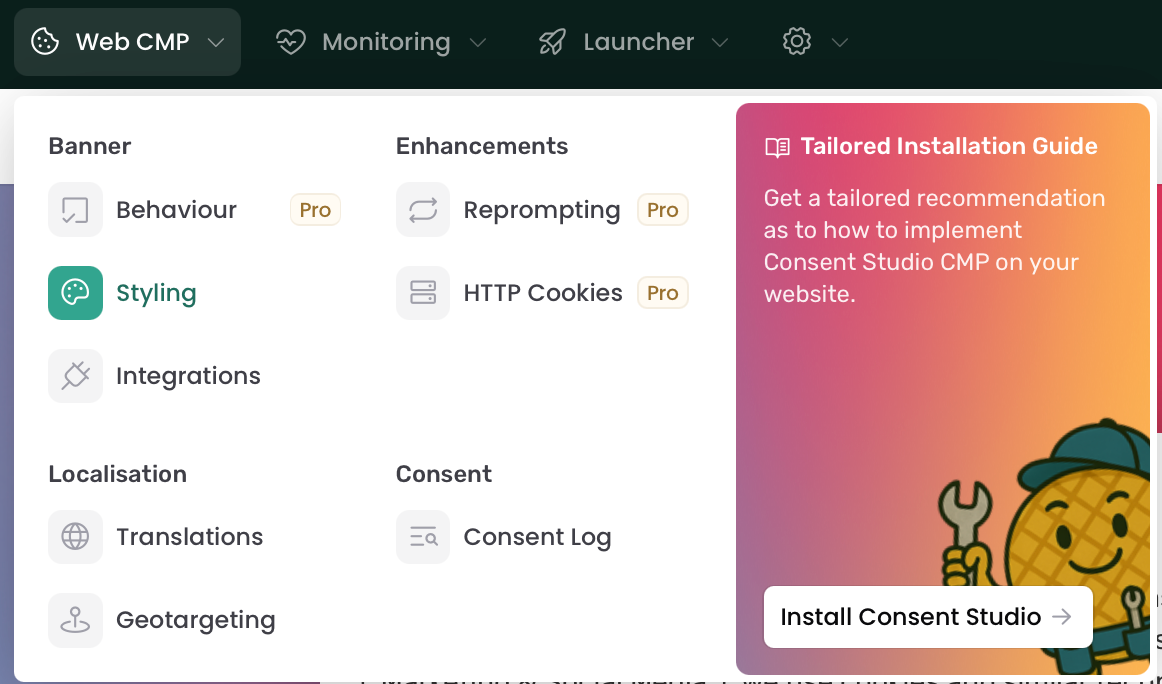
Task: Open HTTP Cookies settings
Action: tap(542, 293)
